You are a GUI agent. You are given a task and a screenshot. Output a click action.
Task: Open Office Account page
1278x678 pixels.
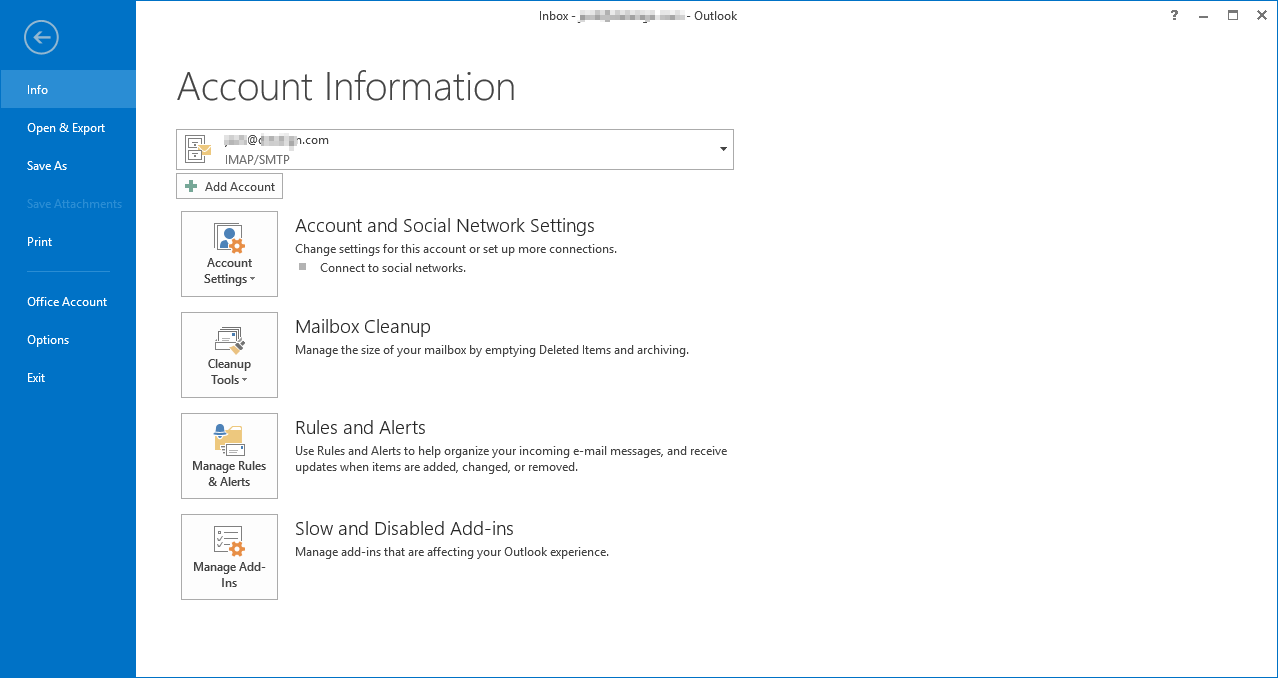pos(68,301)
